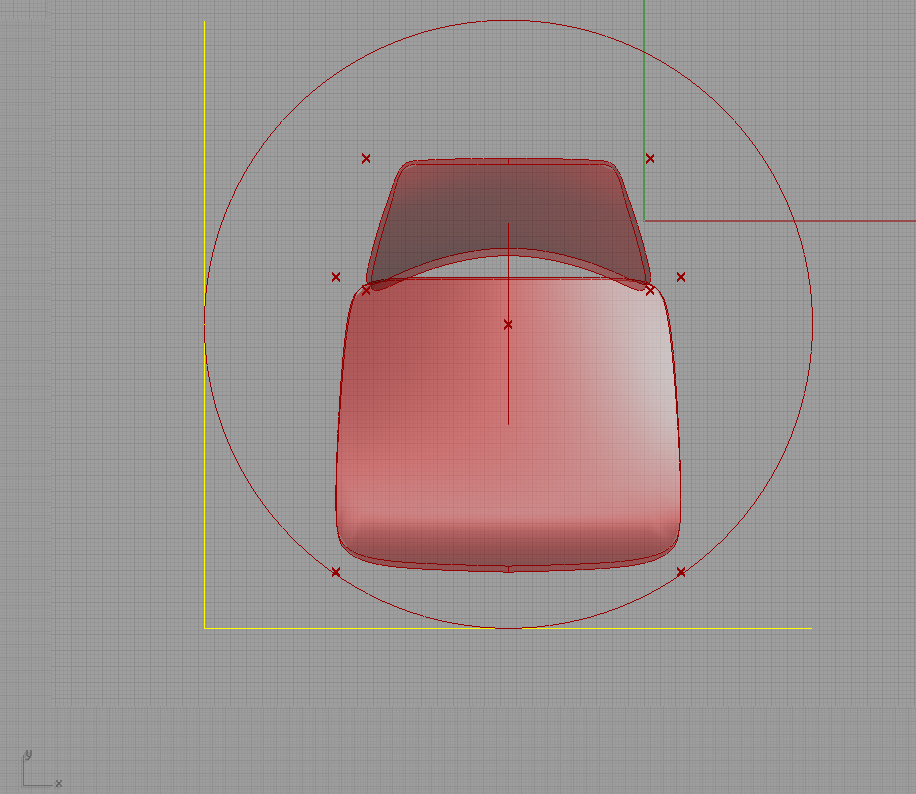916x794 pixels.
Task: Pick the center point marker on the seat
Action: pyautogui.click(x=508, y=324)
